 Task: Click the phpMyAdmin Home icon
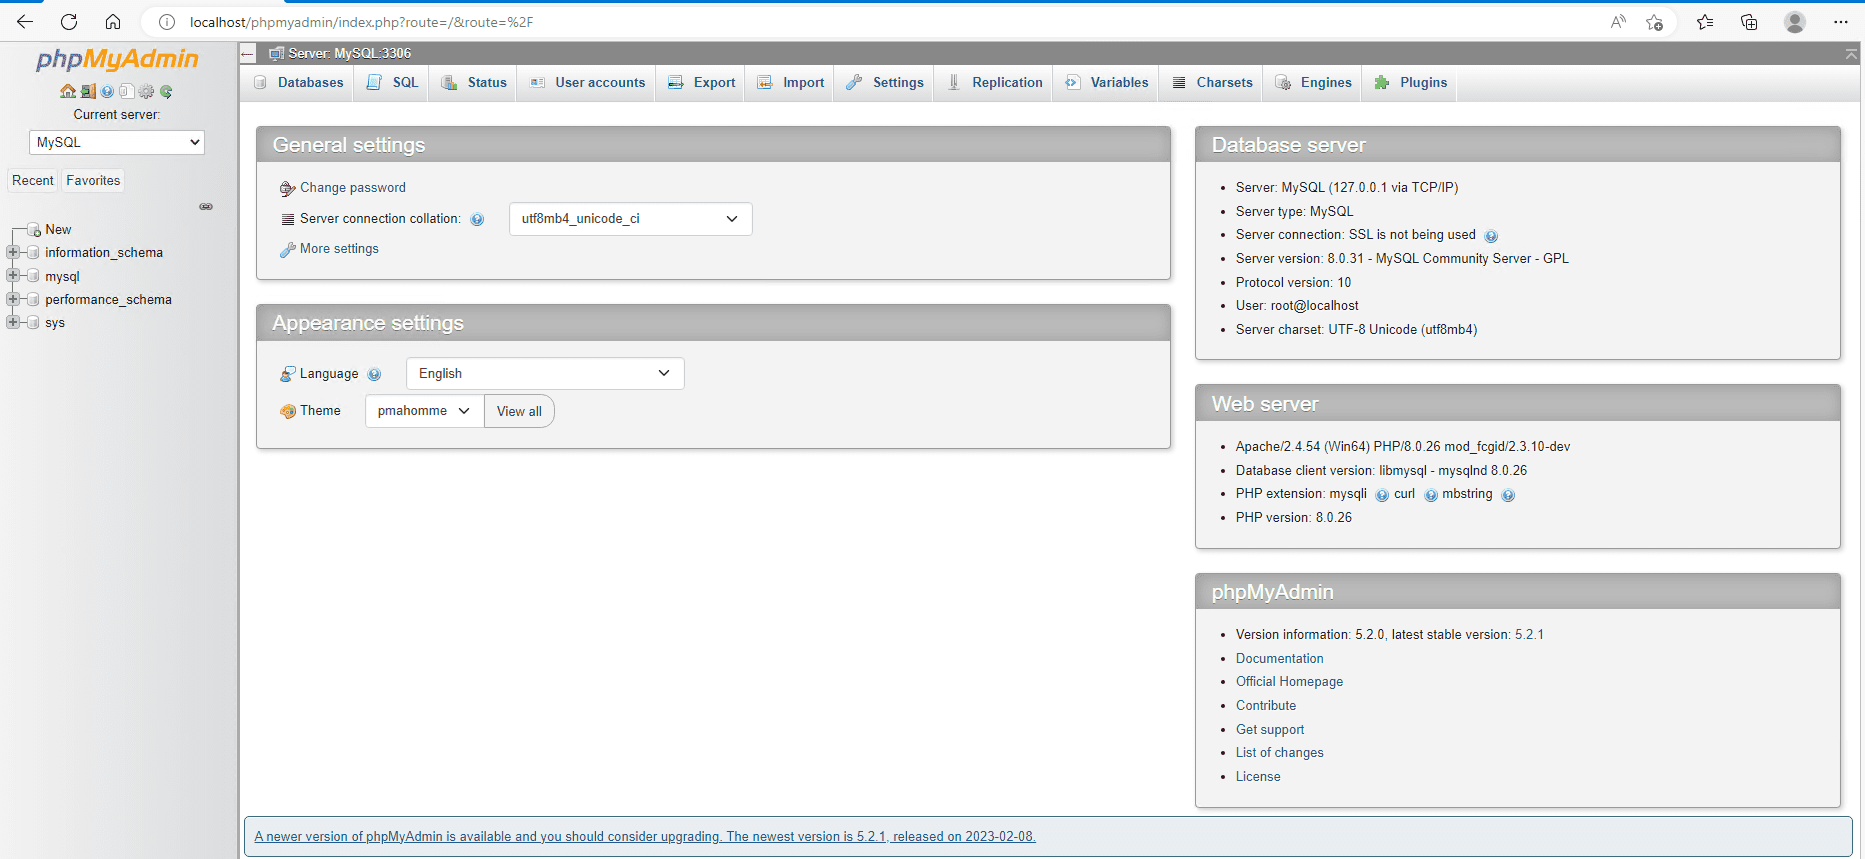68,92
